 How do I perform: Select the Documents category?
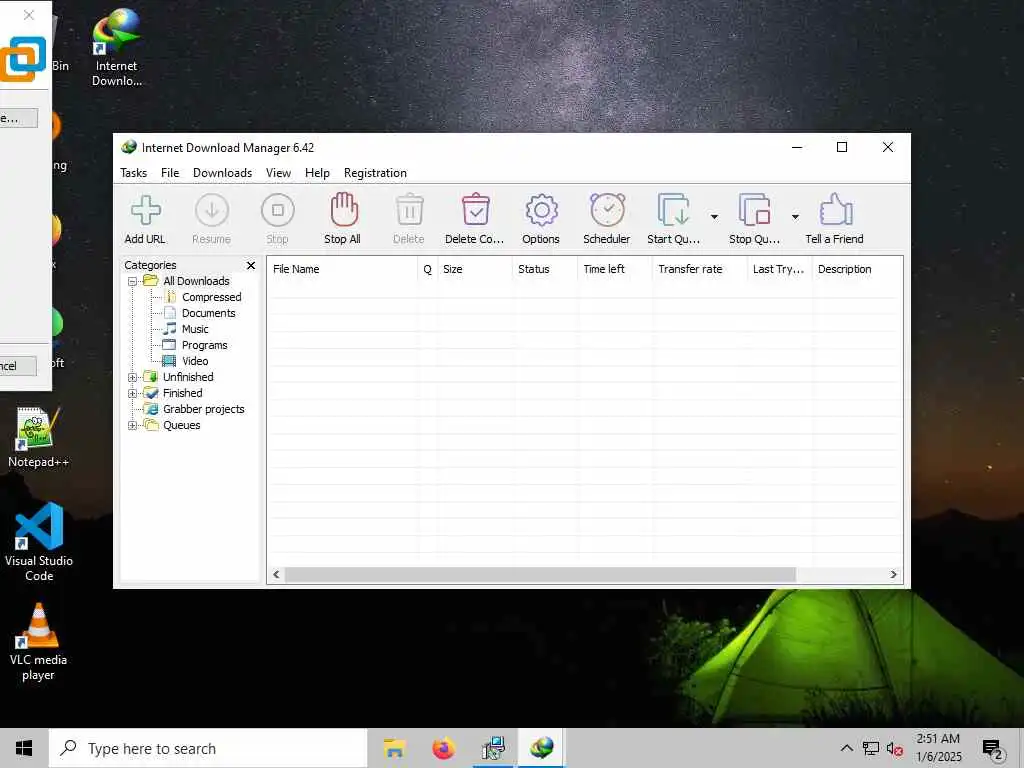coord(208,313)
